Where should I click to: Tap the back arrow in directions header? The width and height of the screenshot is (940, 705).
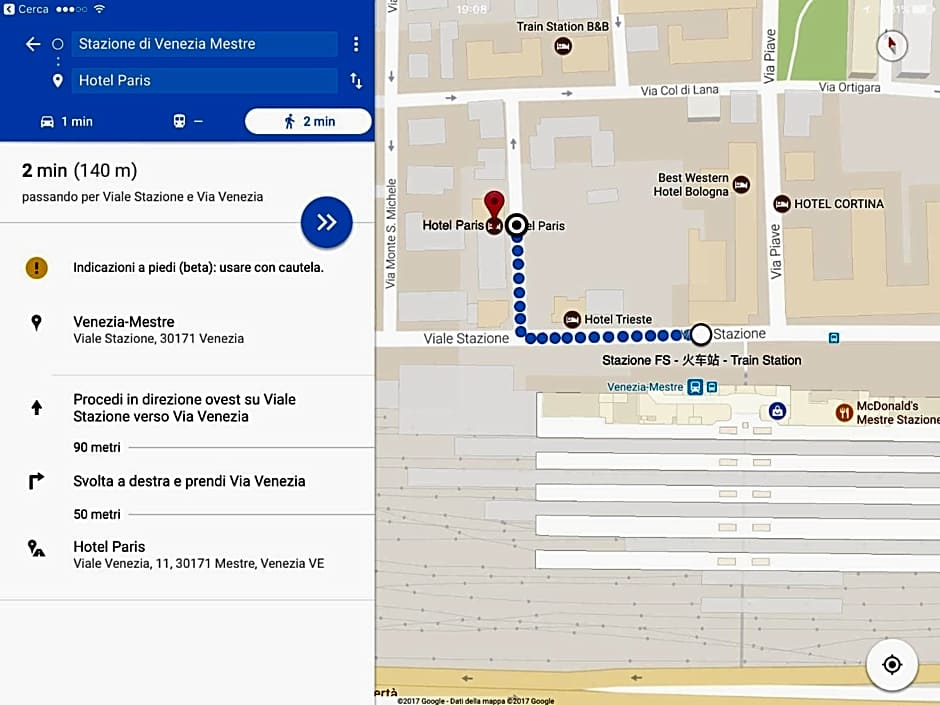(x=33, y=44)
